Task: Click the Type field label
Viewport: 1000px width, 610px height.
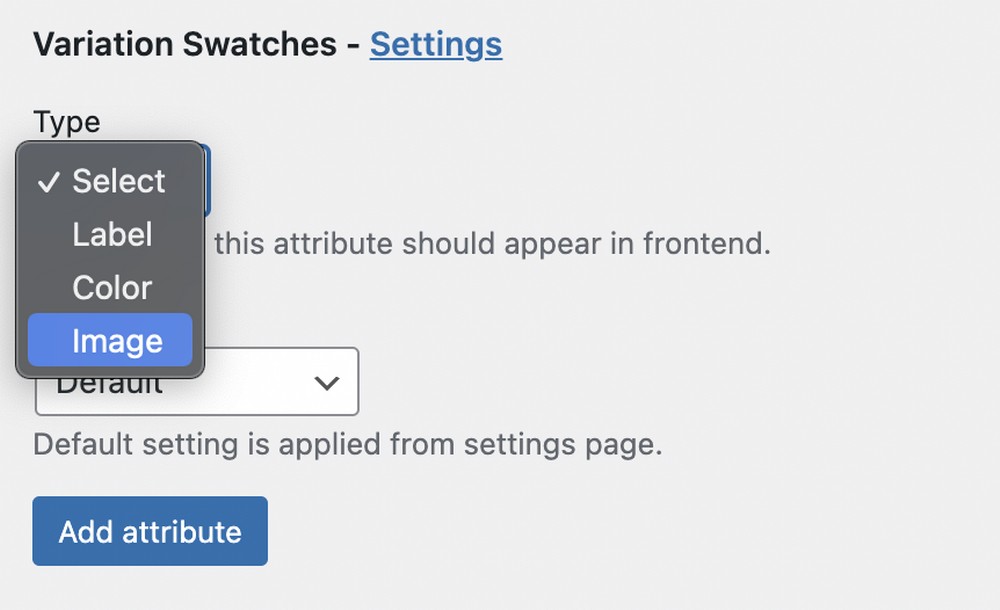Action: pyautogui.click(x=67, y=122)
